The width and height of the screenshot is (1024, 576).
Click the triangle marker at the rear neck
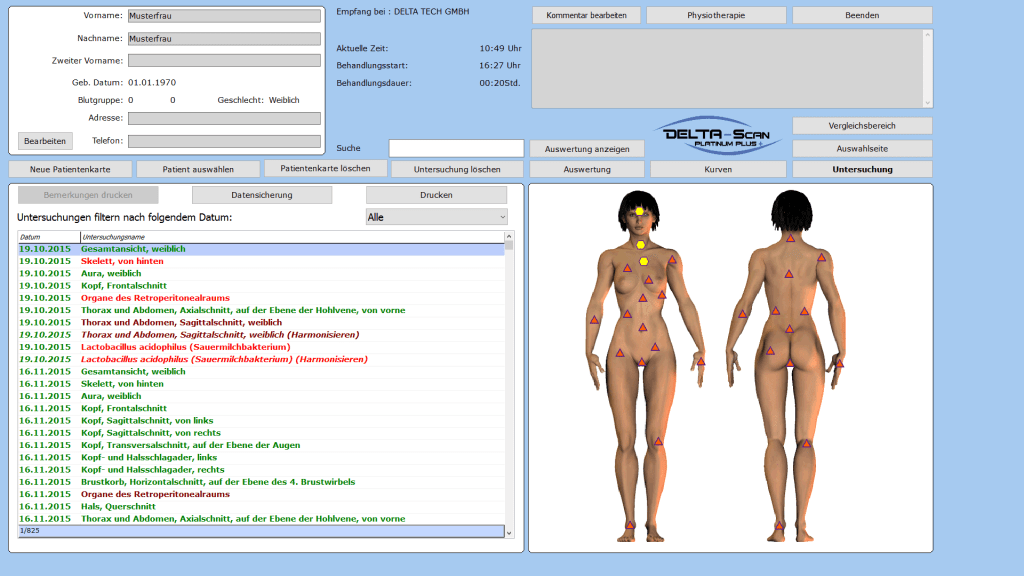pyautogui.click(x=790, y=238)
